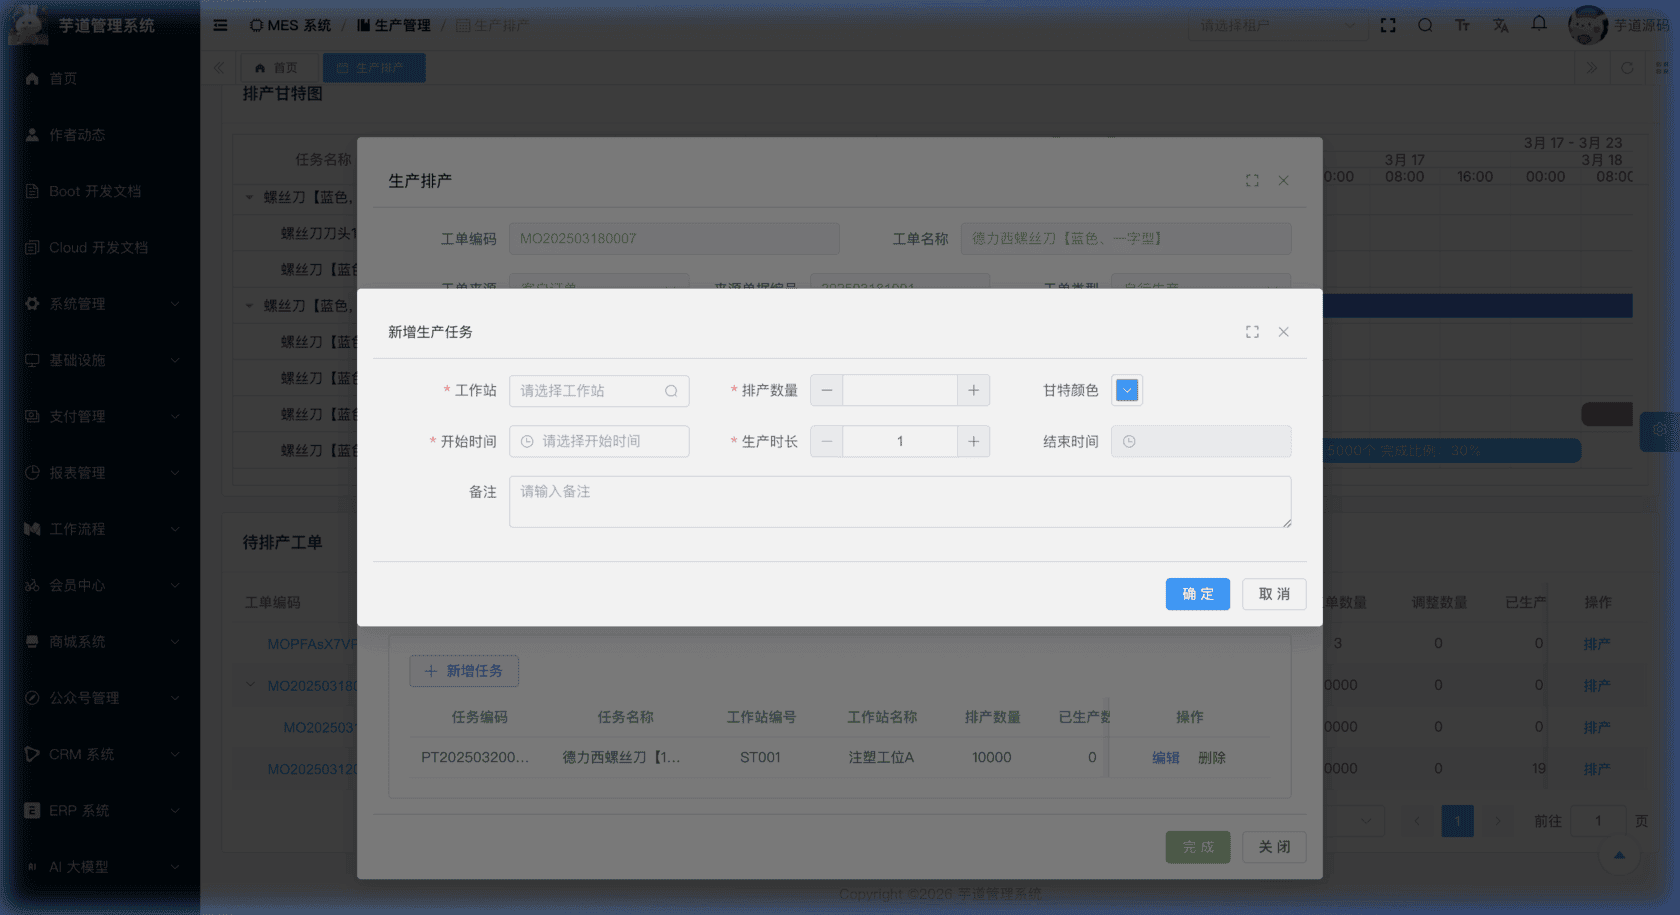
Task: Collapse the sidebar via hamburger icon
Action: 220,25
